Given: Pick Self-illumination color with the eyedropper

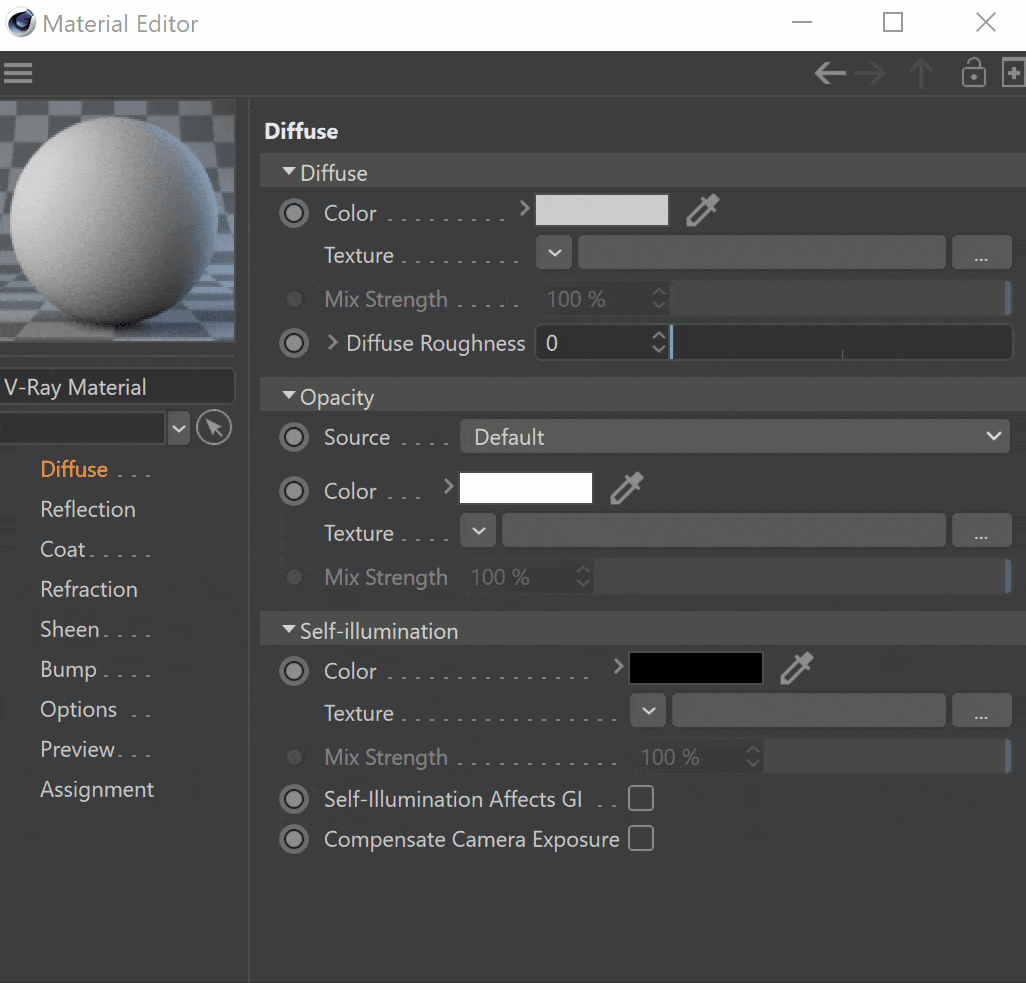Looking at the screenshot, I should 797,668.
